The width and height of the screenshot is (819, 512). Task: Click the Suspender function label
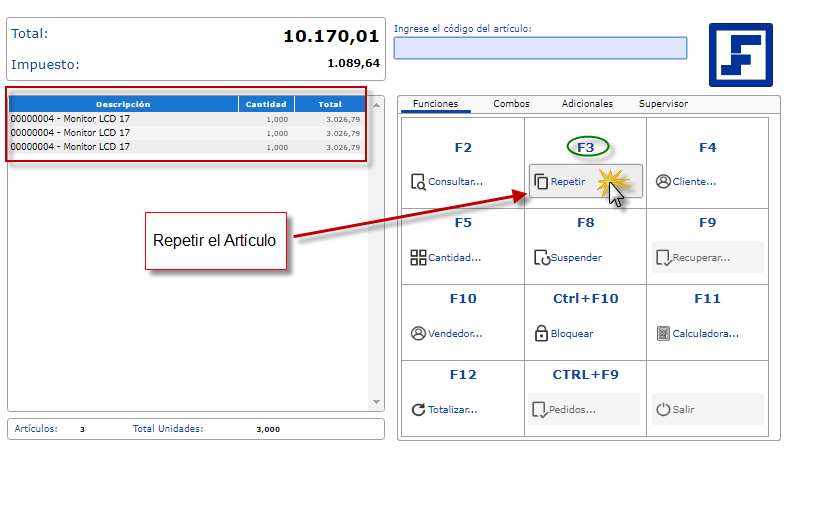click(x=576, y=258)
